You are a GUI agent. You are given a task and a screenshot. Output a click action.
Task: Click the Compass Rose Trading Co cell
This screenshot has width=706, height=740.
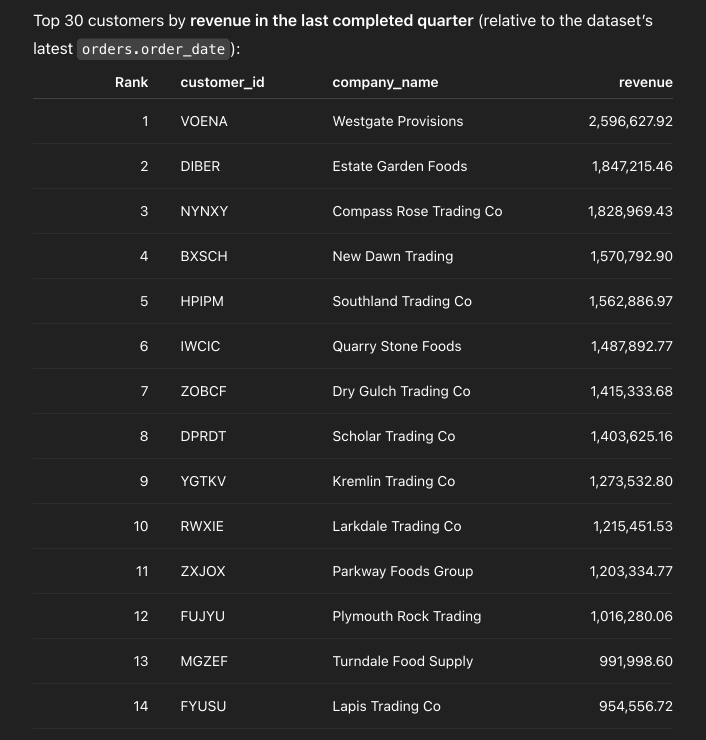coord(417,211)
